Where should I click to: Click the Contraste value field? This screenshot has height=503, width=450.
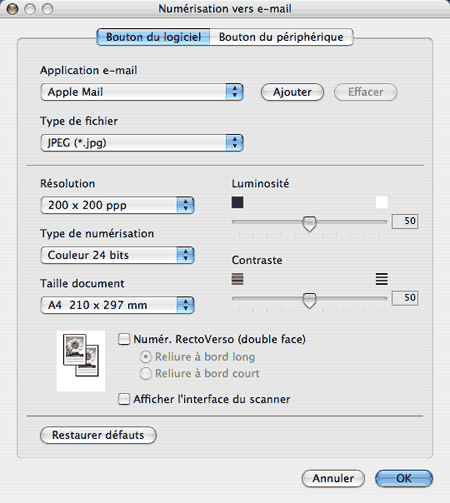coord(405,298)
